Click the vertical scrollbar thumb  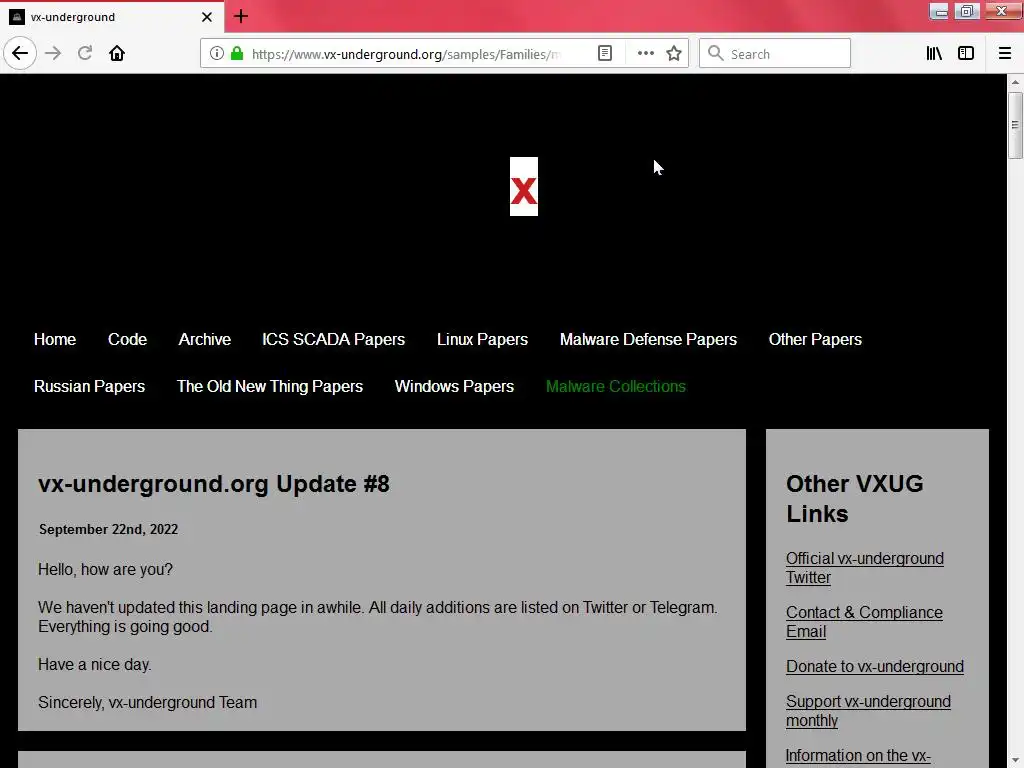click(1015, 125)
